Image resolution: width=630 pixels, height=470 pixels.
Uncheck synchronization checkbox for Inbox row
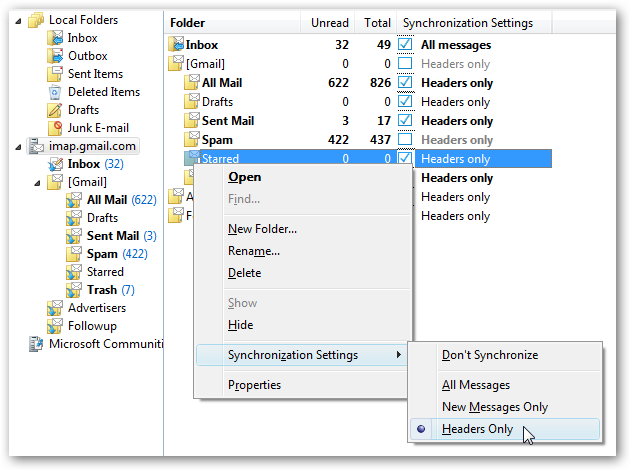pyautogui.click(x=405, y=44)
